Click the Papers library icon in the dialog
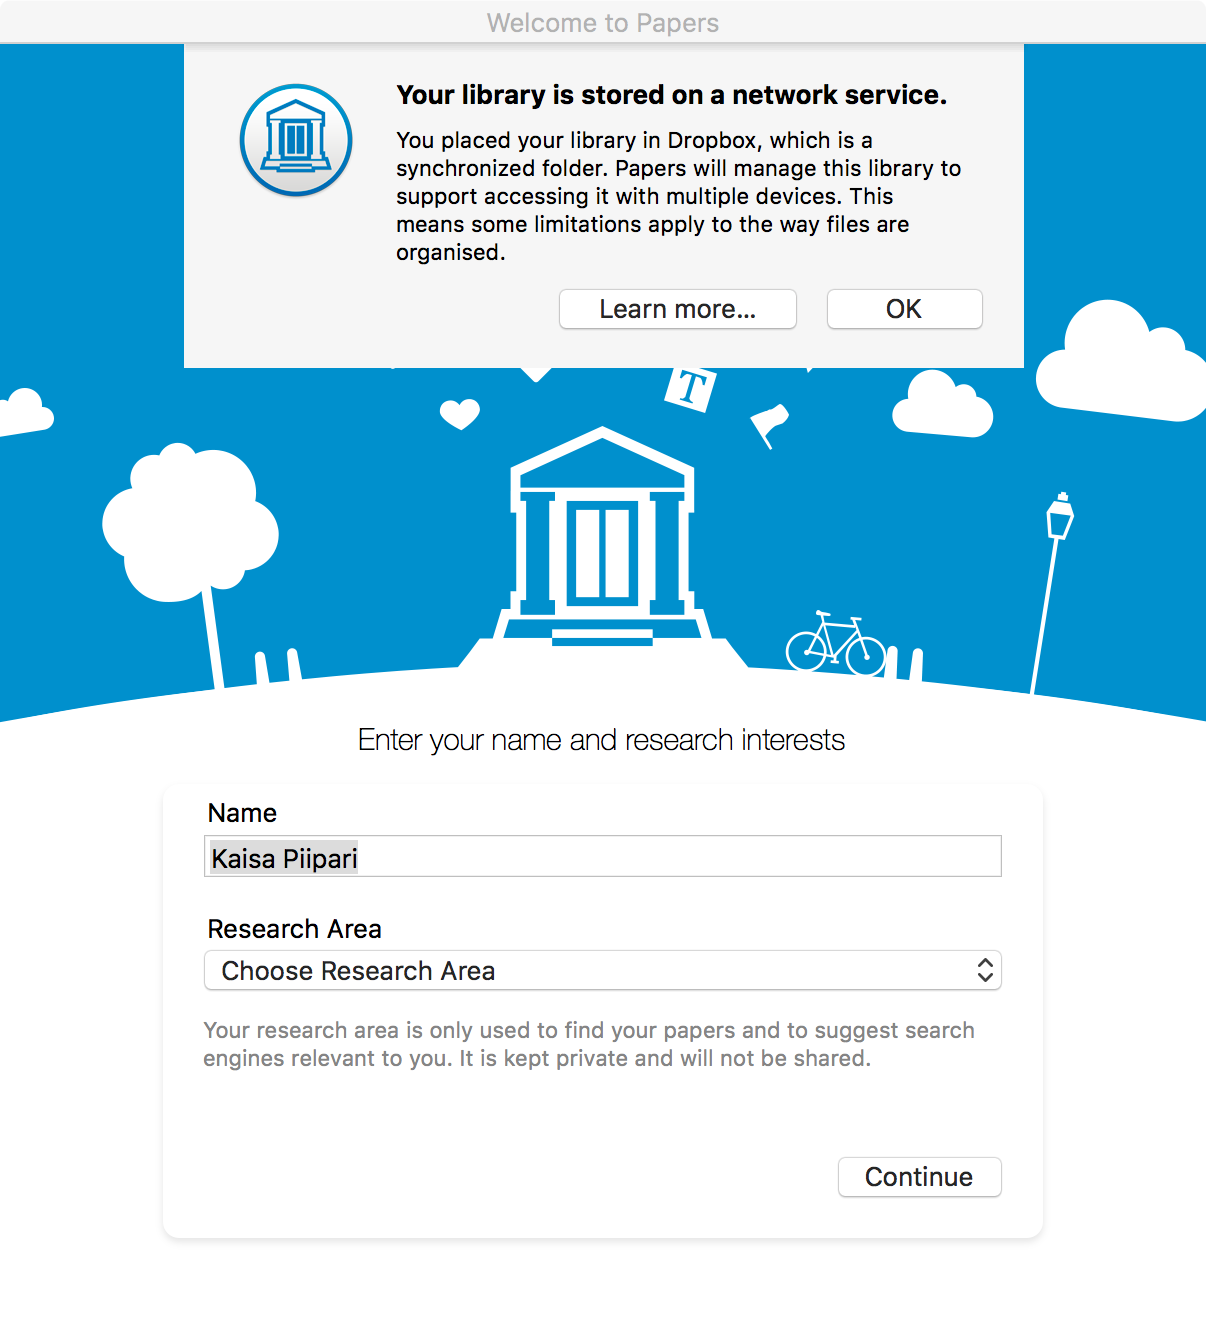The height and width of the screenshot is (1318, 1206). pos(296,140)
